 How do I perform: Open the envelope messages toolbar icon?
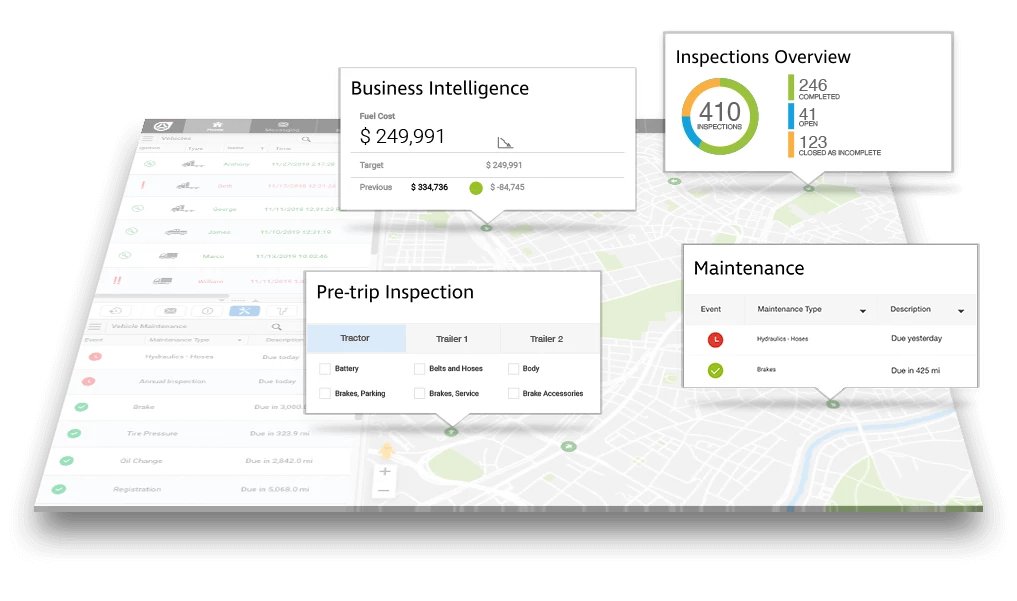click(170, 311)
